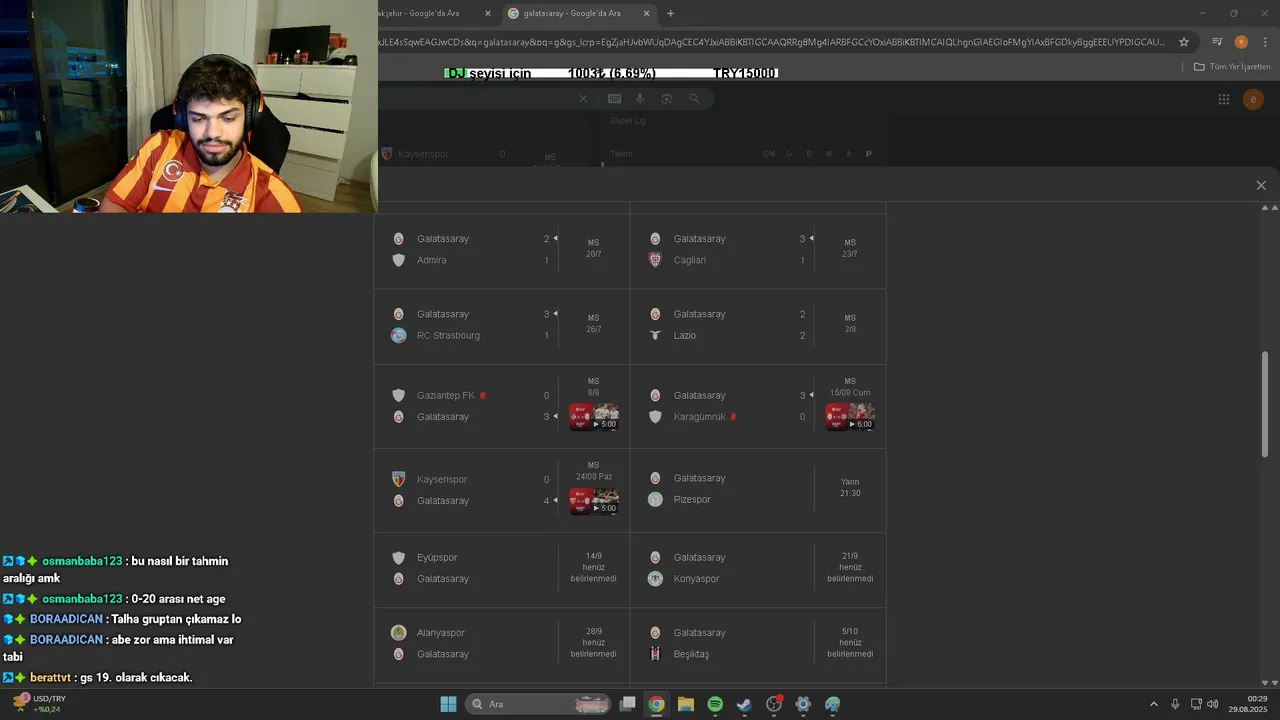Open the on-screen keyboard input tool

614,99
